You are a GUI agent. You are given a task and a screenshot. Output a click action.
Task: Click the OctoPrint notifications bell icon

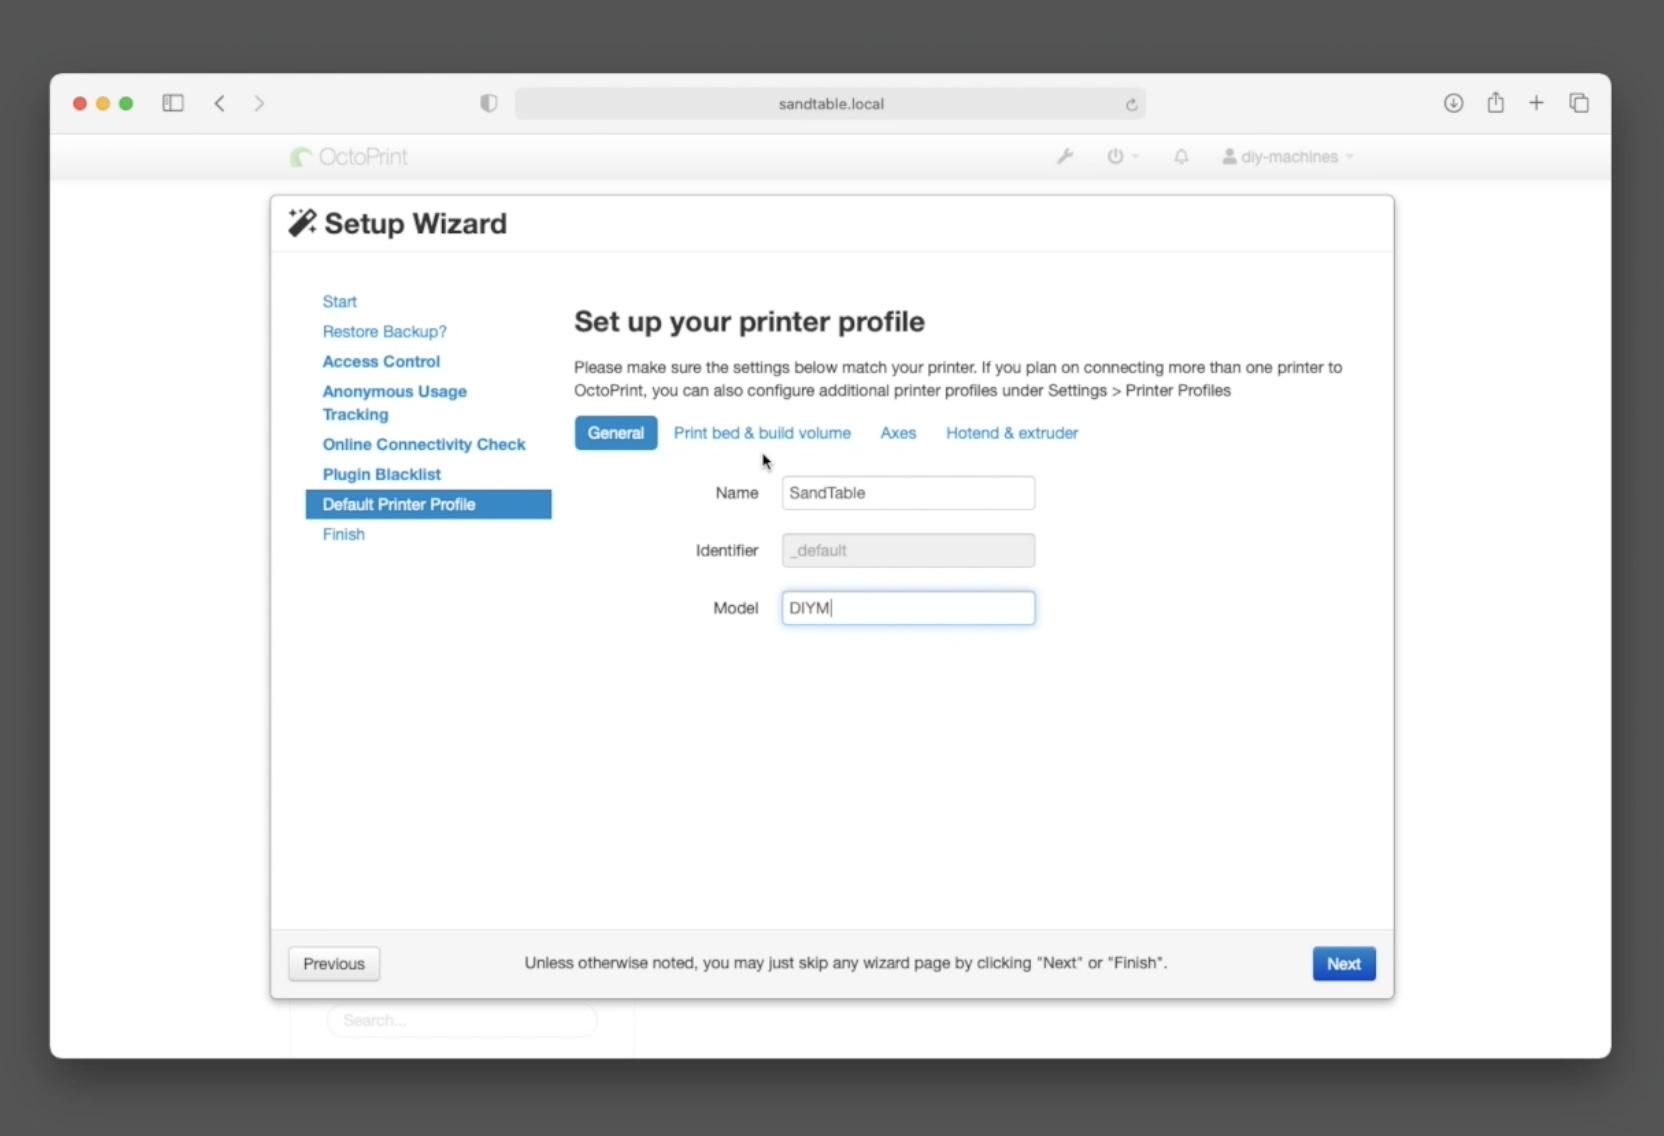[1181, 156]
